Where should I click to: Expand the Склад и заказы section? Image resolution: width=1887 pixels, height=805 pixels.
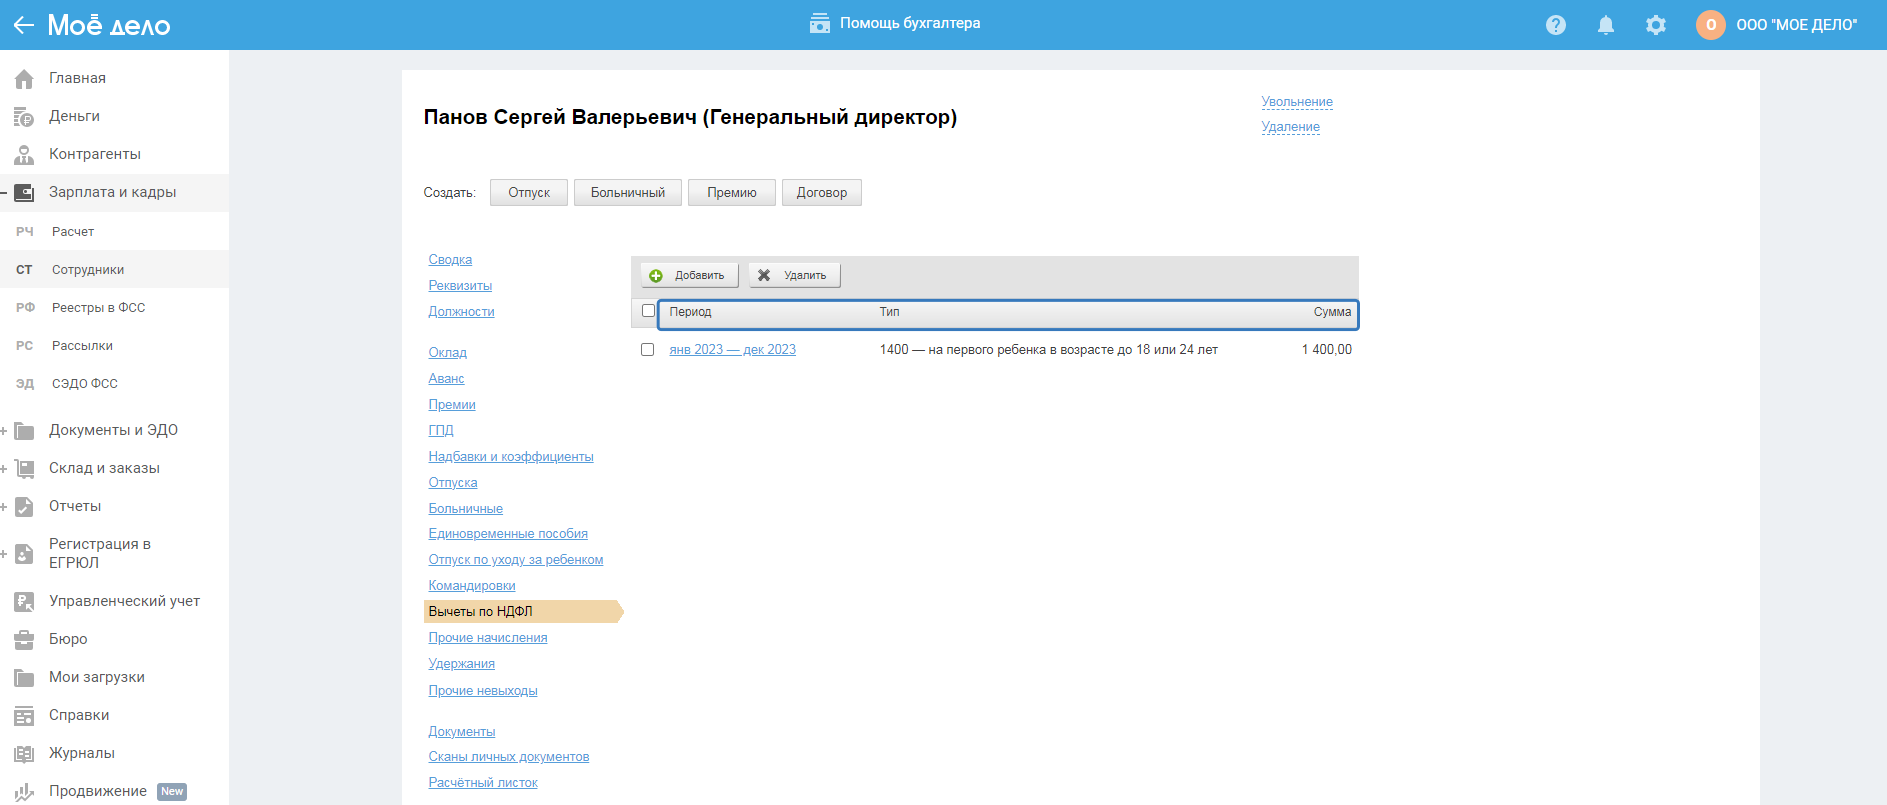tap(4, 469)
